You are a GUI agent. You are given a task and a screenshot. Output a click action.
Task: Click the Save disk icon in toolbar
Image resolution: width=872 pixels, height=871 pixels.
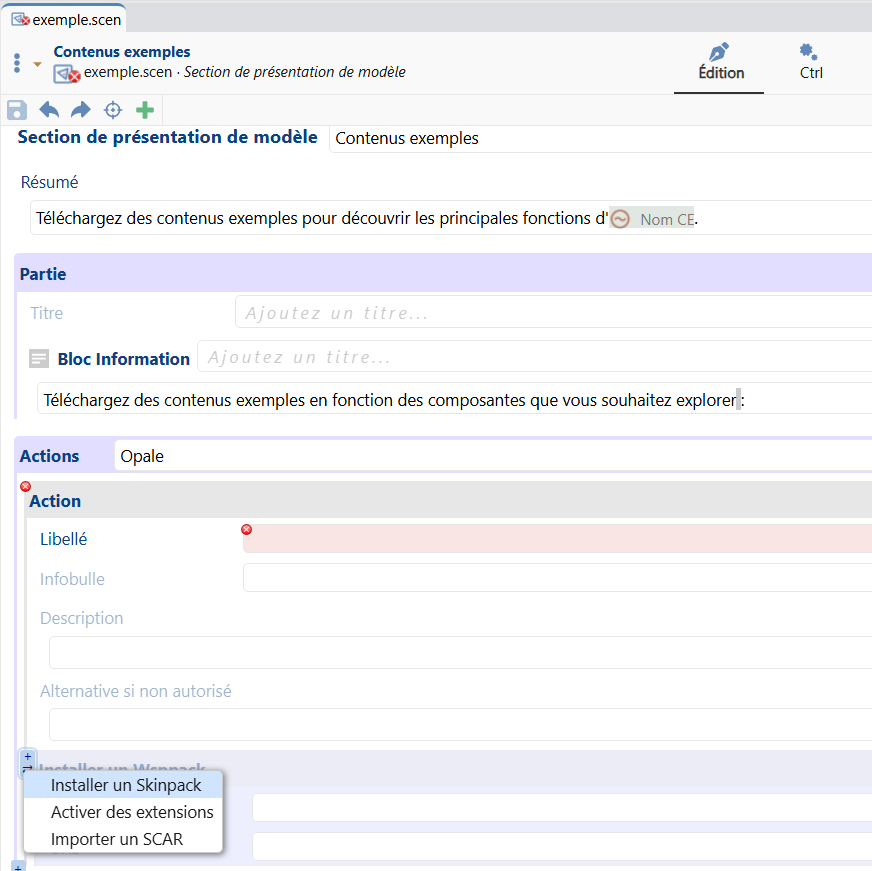point(17,110)
